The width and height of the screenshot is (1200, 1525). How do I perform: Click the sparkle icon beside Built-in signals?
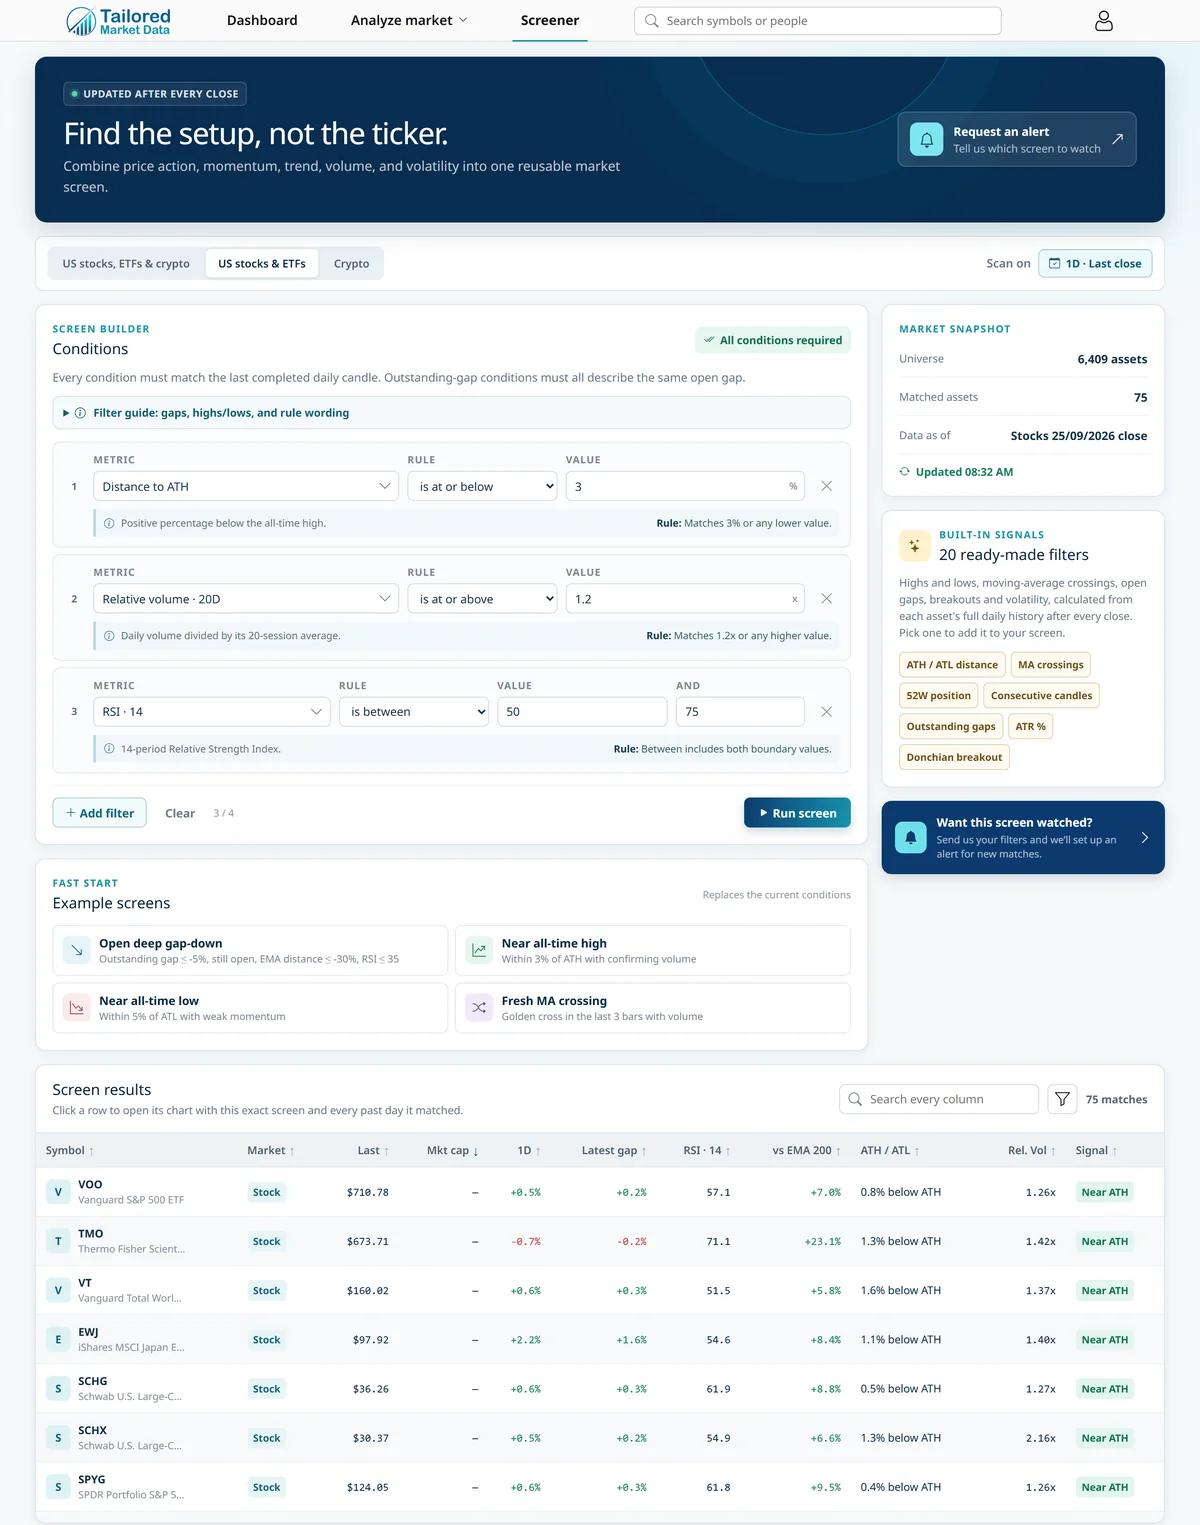tap(914, 546)
